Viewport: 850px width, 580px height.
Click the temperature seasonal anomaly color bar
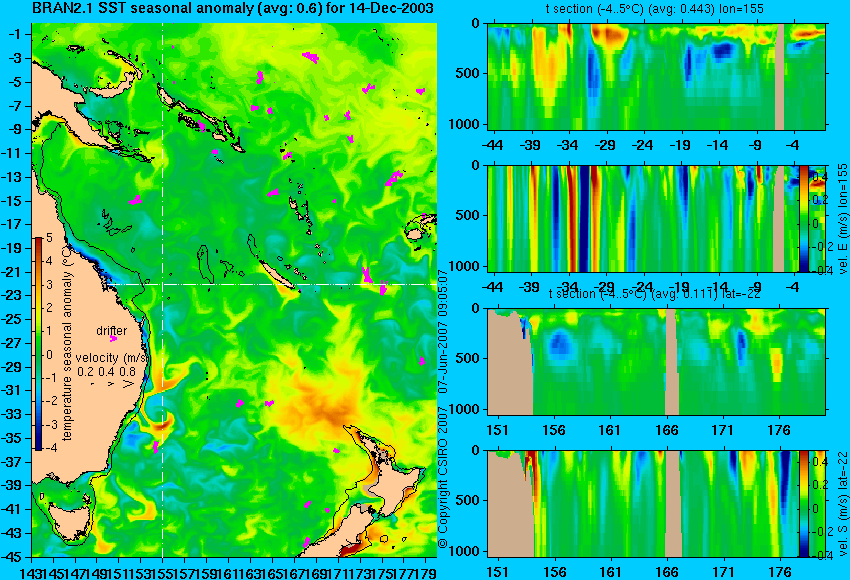click(x=38, y=344)
